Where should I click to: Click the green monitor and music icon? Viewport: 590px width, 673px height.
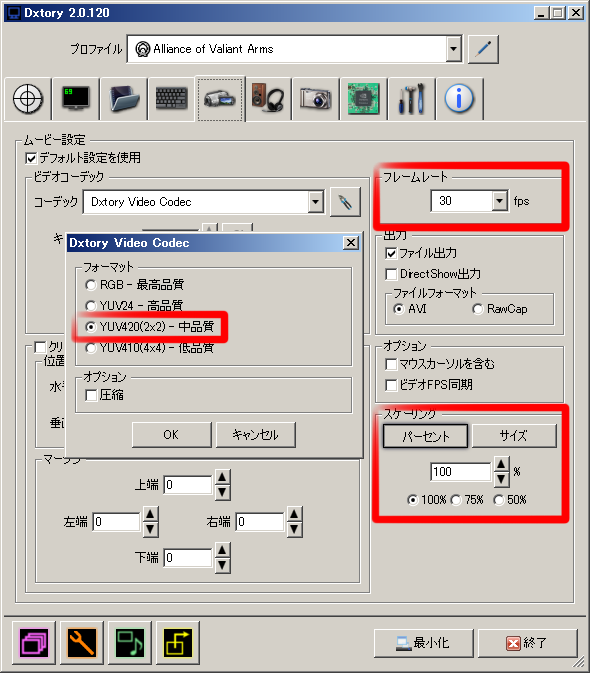click(130, 643)
